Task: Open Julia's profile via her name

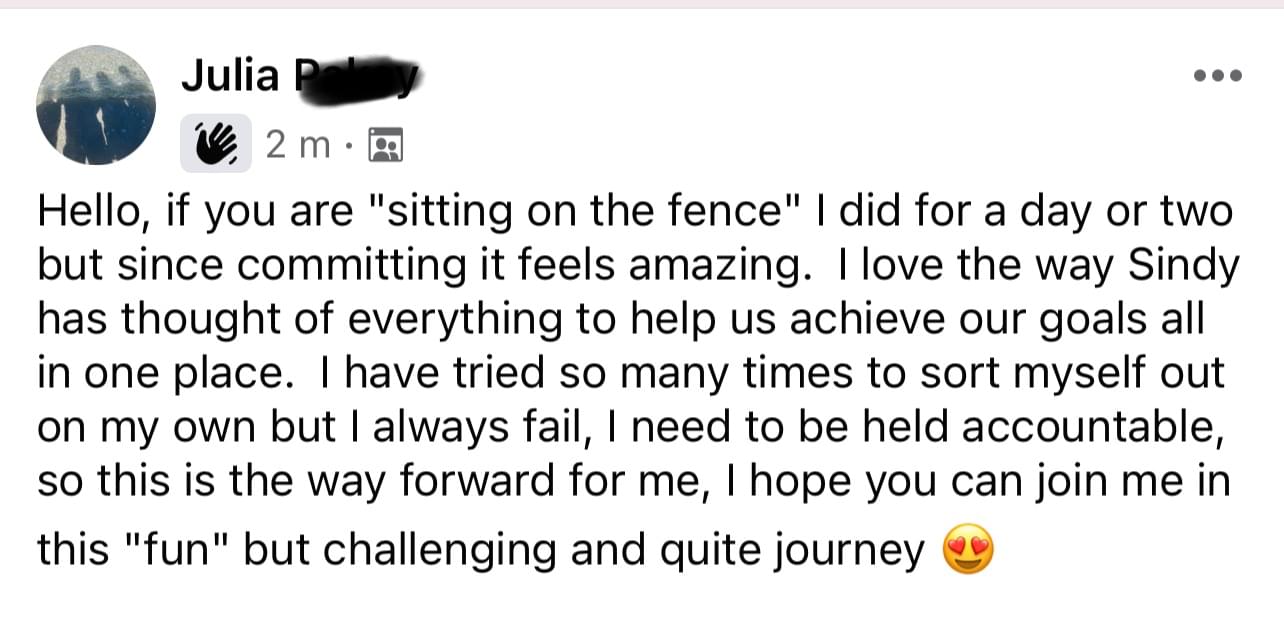Action: coord(230,75)
